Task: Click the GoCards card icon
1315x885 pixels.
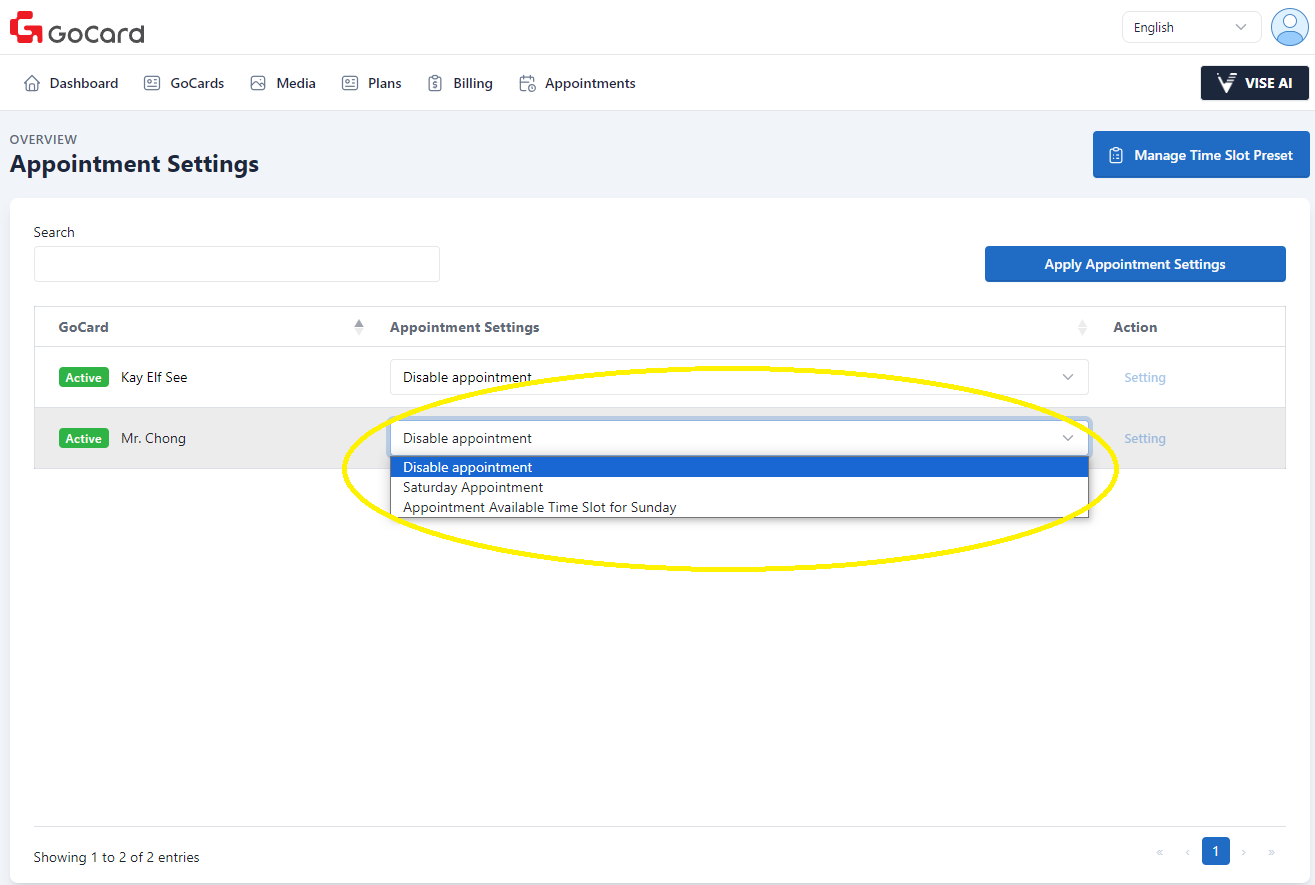Action: [x=152, y=84]
